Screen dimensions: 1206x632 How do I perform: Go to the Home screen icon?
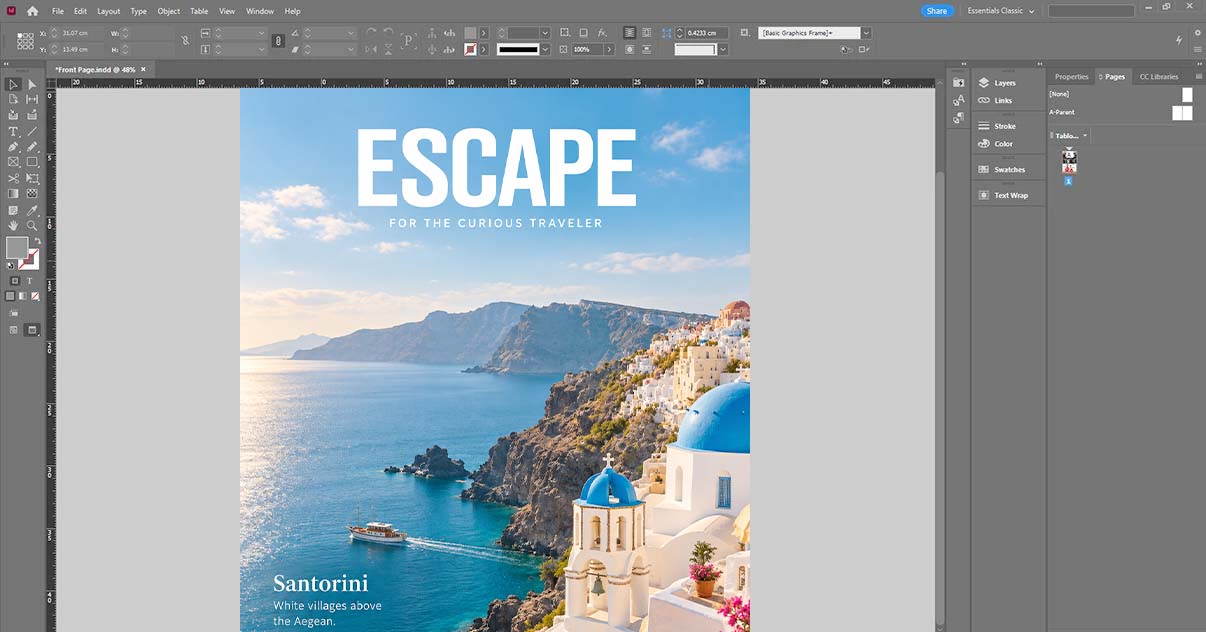coord(32,11)
